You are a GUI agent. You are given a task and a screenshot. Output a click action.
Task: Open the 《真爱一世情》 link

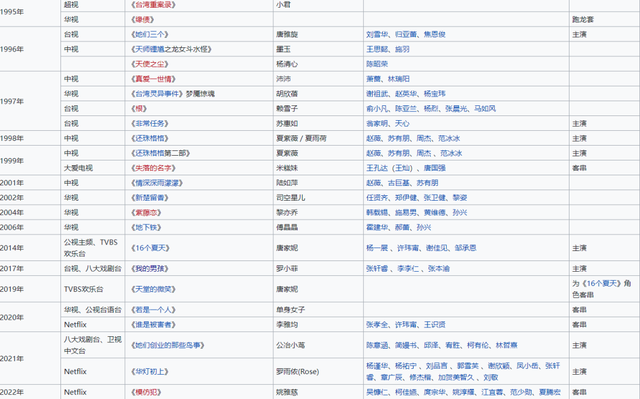tap(153, 79)
